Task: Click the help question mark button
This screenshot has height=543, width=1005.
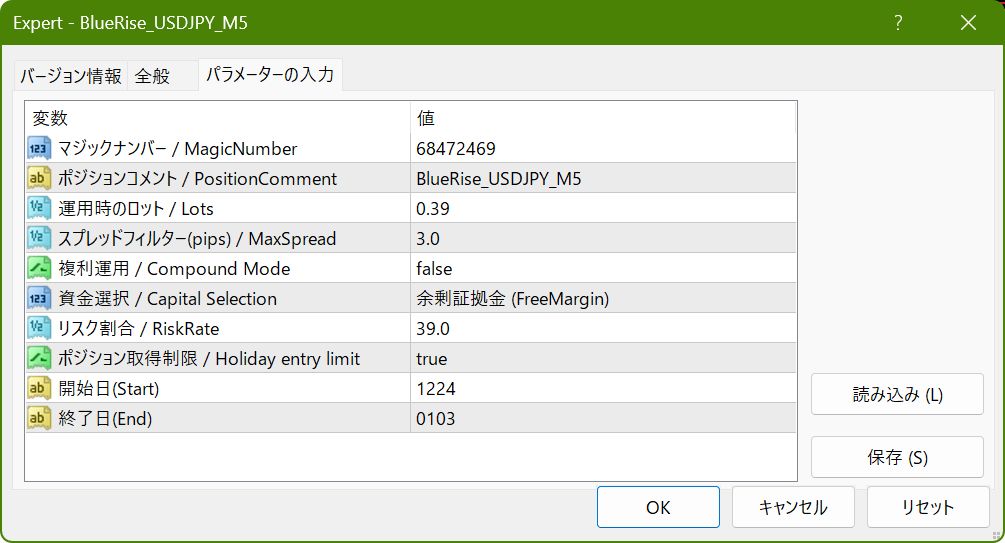Action: (898, 23)
